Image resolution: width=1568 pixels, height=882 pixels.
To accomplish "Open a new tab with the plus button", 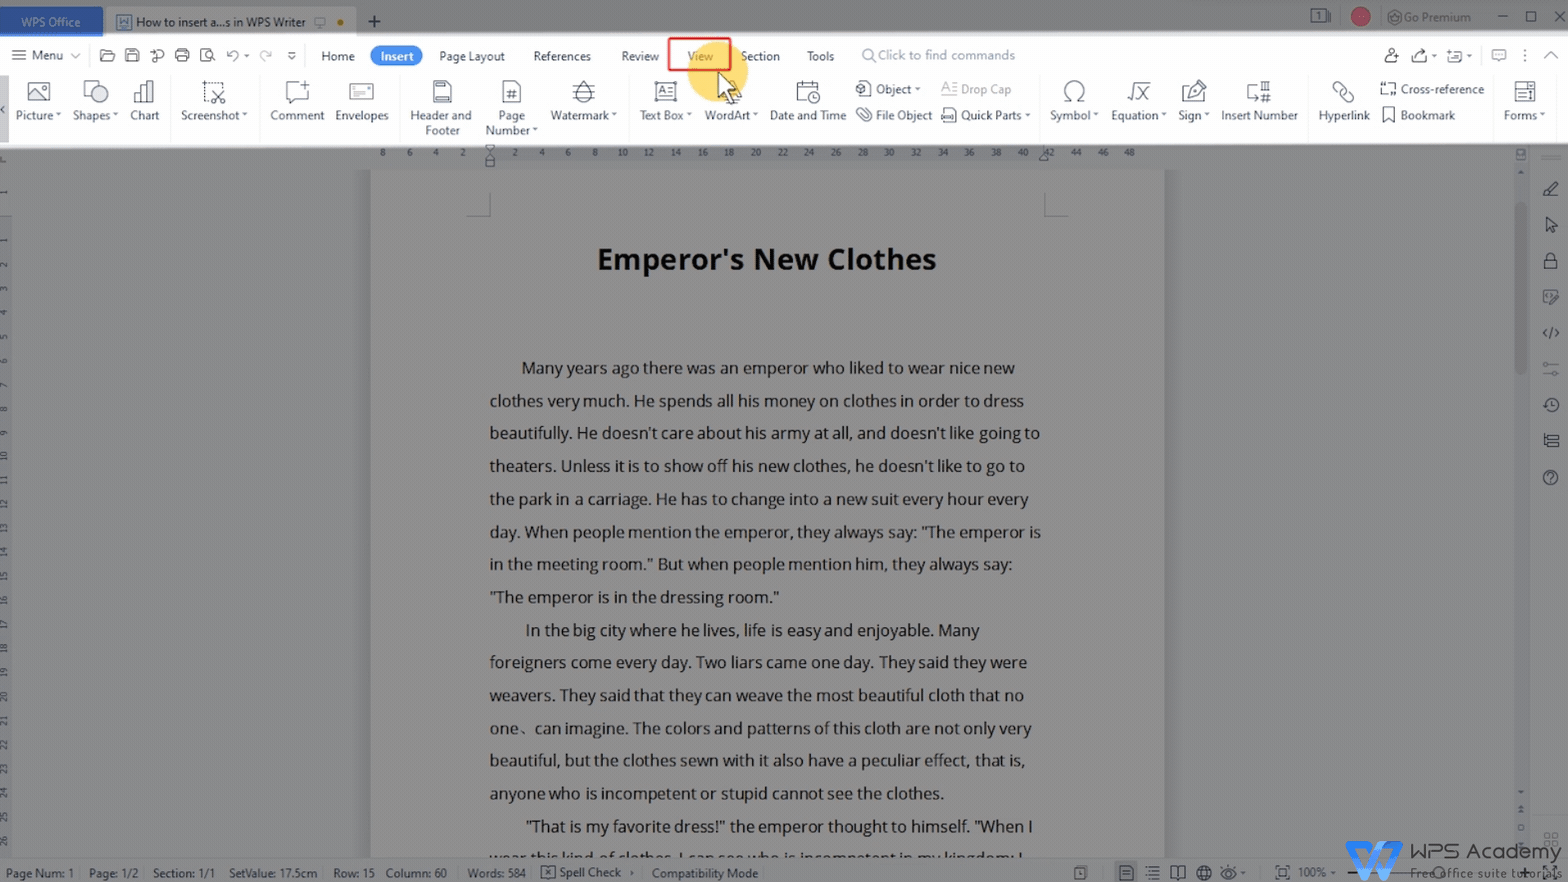I will [x=374, y=21].
